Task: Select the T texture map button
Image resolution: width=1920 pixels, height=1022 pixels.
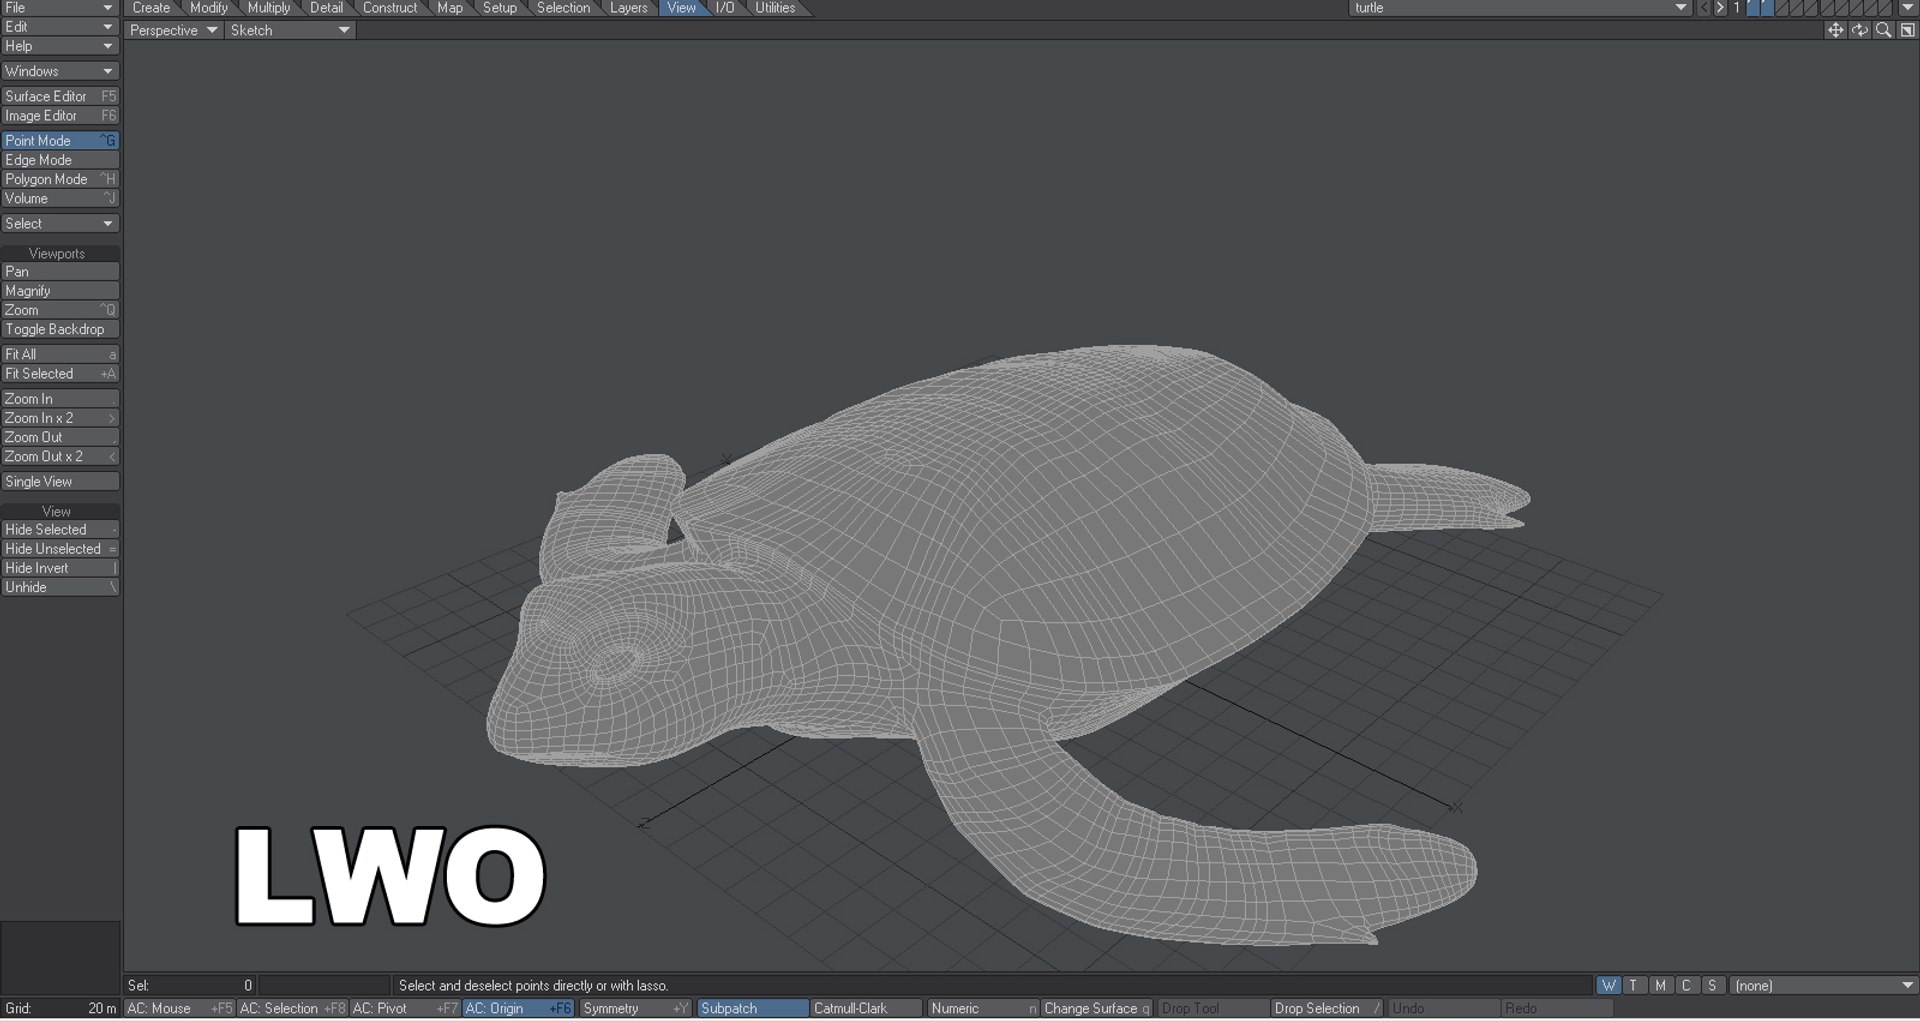Action: (x=1634, y=985)
